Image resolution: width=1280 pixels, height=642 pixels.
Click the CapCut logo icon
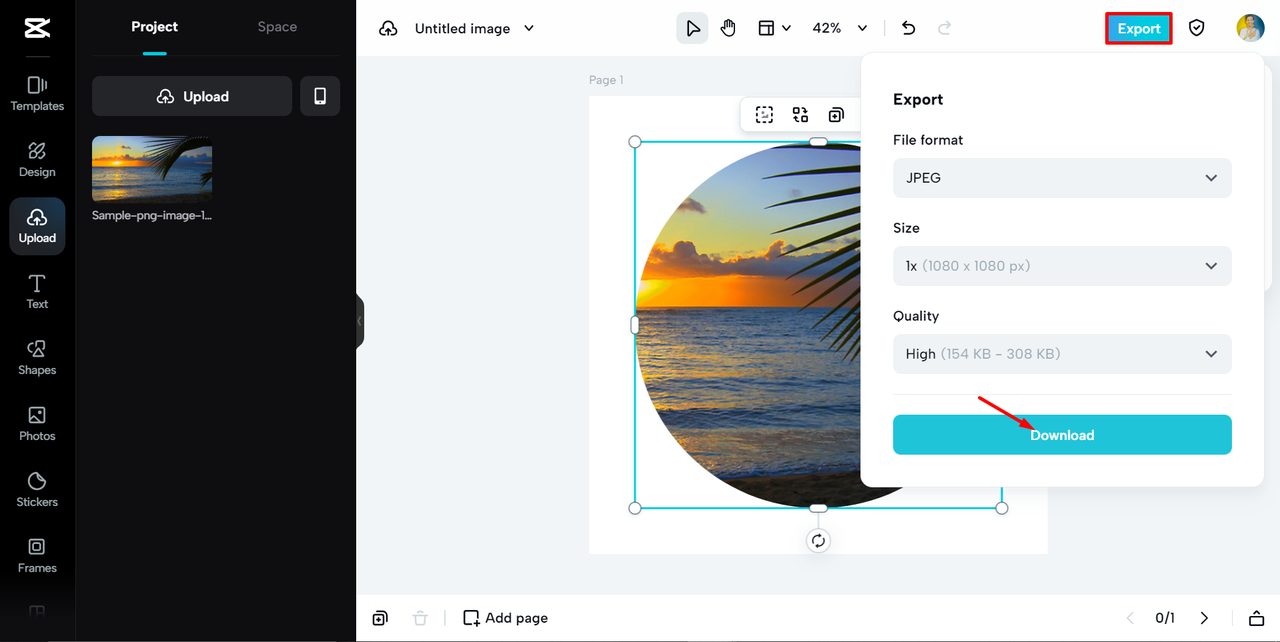(x=37, y=28)
